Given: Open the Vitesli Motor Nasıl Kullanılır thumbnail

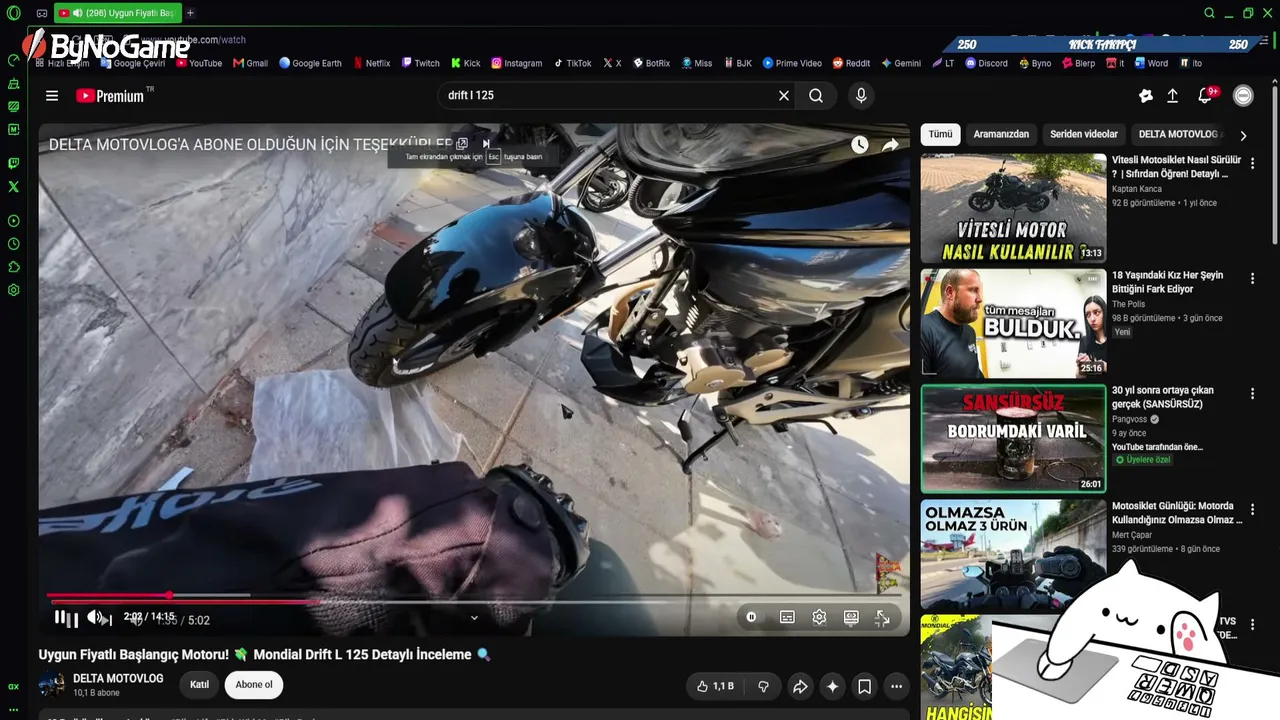Looking at the screenshot, I should point(1013,208).
